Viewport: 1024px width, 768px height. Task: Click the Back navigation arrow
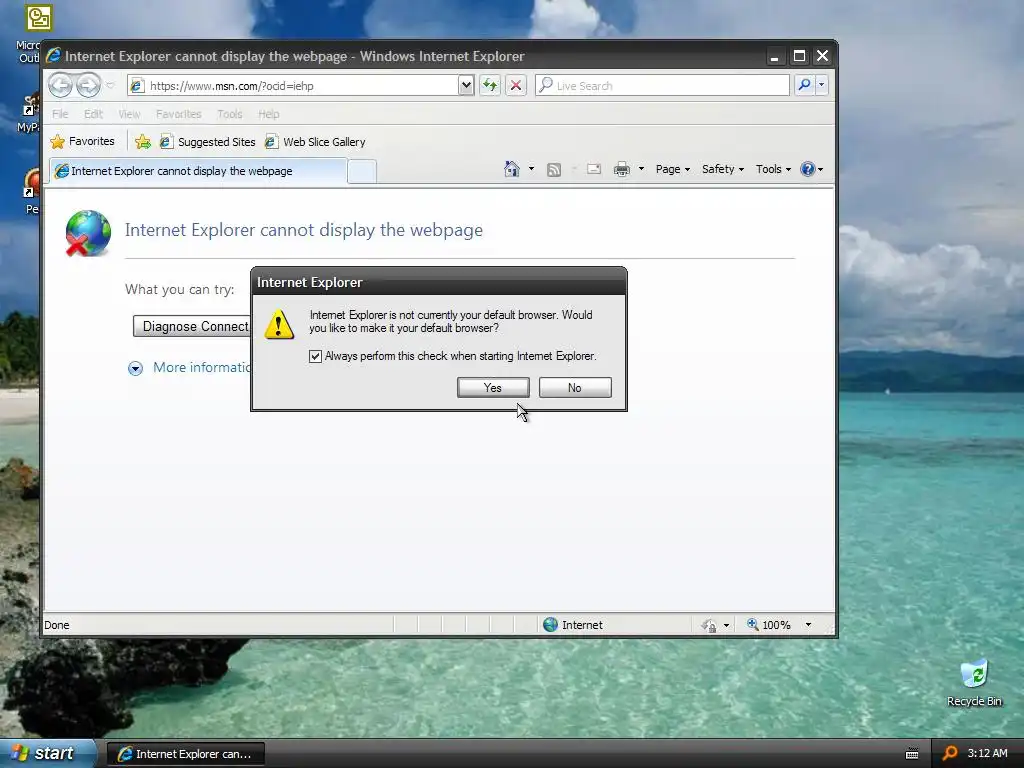(60, 85)
